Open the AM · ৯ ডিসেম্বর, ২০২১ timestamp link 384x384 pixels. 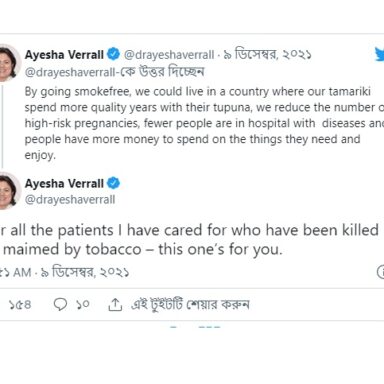tap(65, 272)
